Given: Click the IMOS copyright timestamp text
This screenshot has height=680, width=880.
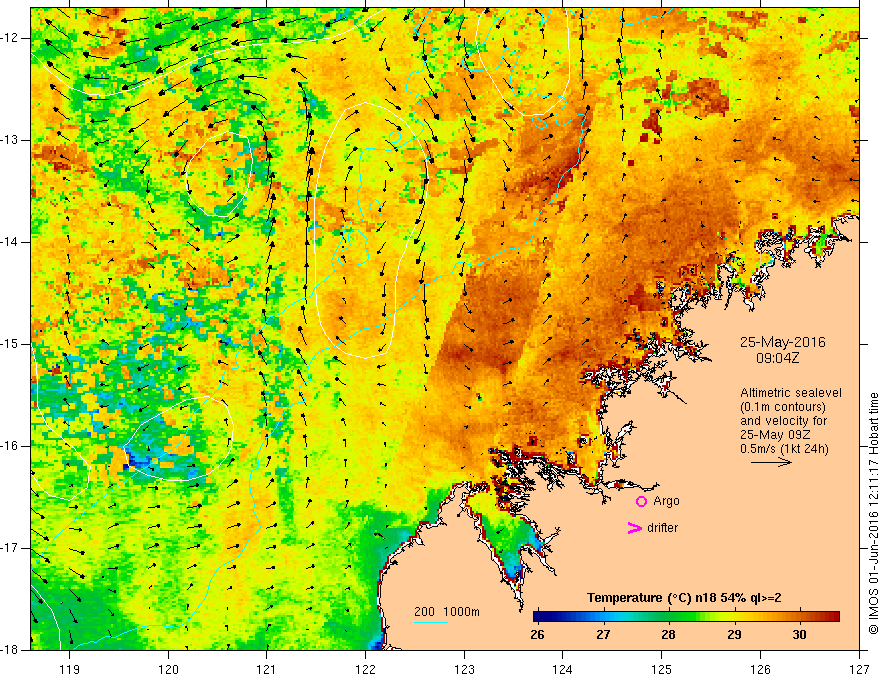Looking at the screenshot, I should [x=873, y=513].
